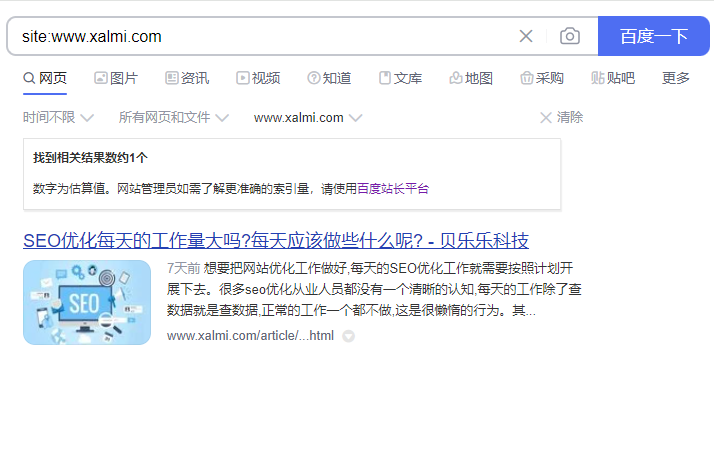714x466 pixels.
Task: Expand the 所有网页和文件 file type filter
Action: 173,118
